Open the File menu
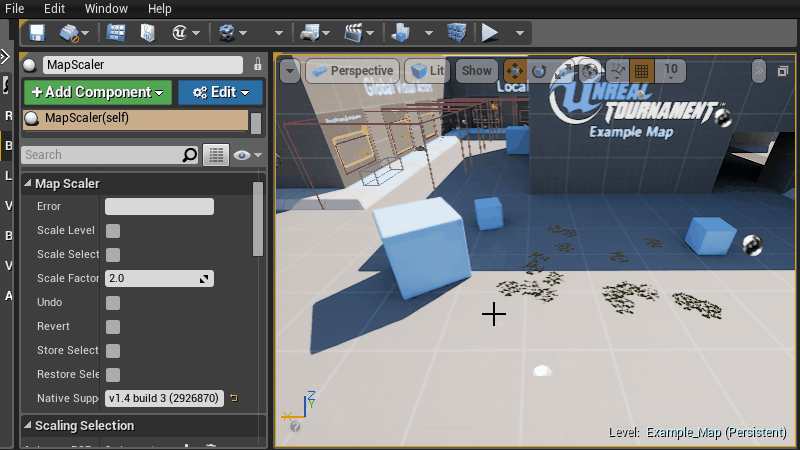This screenshot has width=800, height=450. [x=14, y=9]
